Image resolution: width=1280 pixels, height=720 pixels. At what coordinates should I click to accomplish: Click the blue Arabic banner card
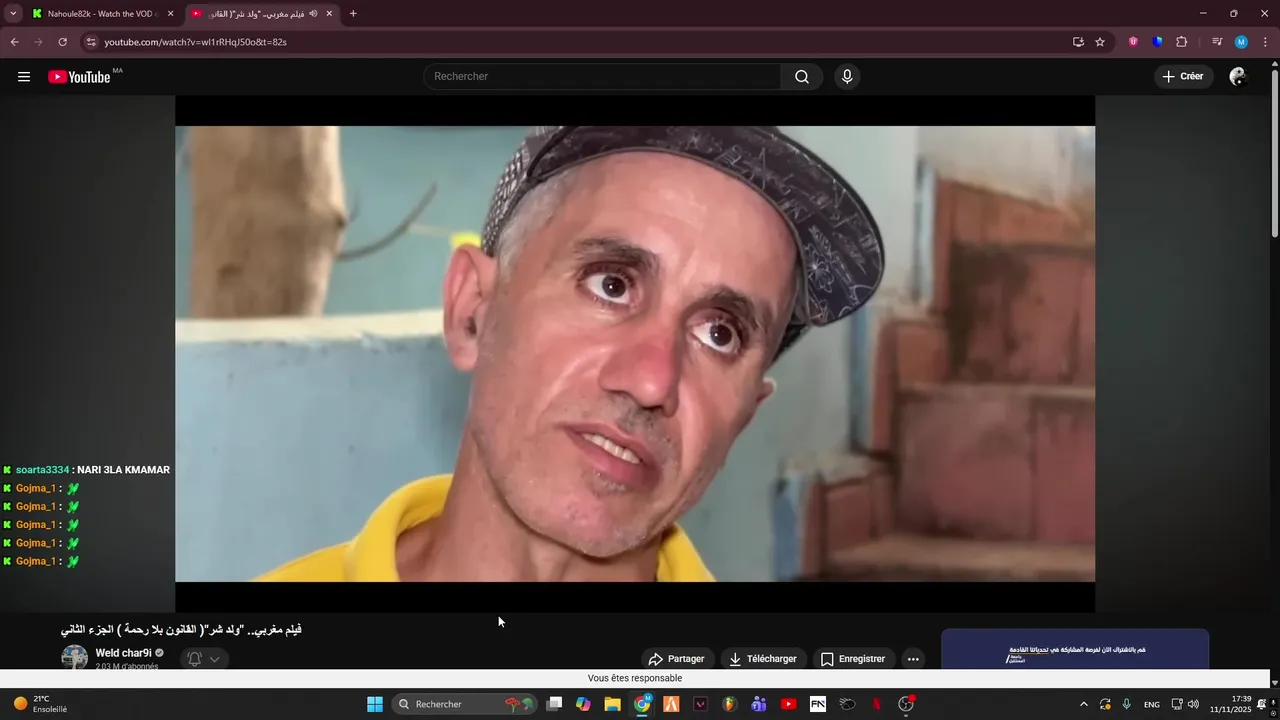click(x=1075, y=649)
